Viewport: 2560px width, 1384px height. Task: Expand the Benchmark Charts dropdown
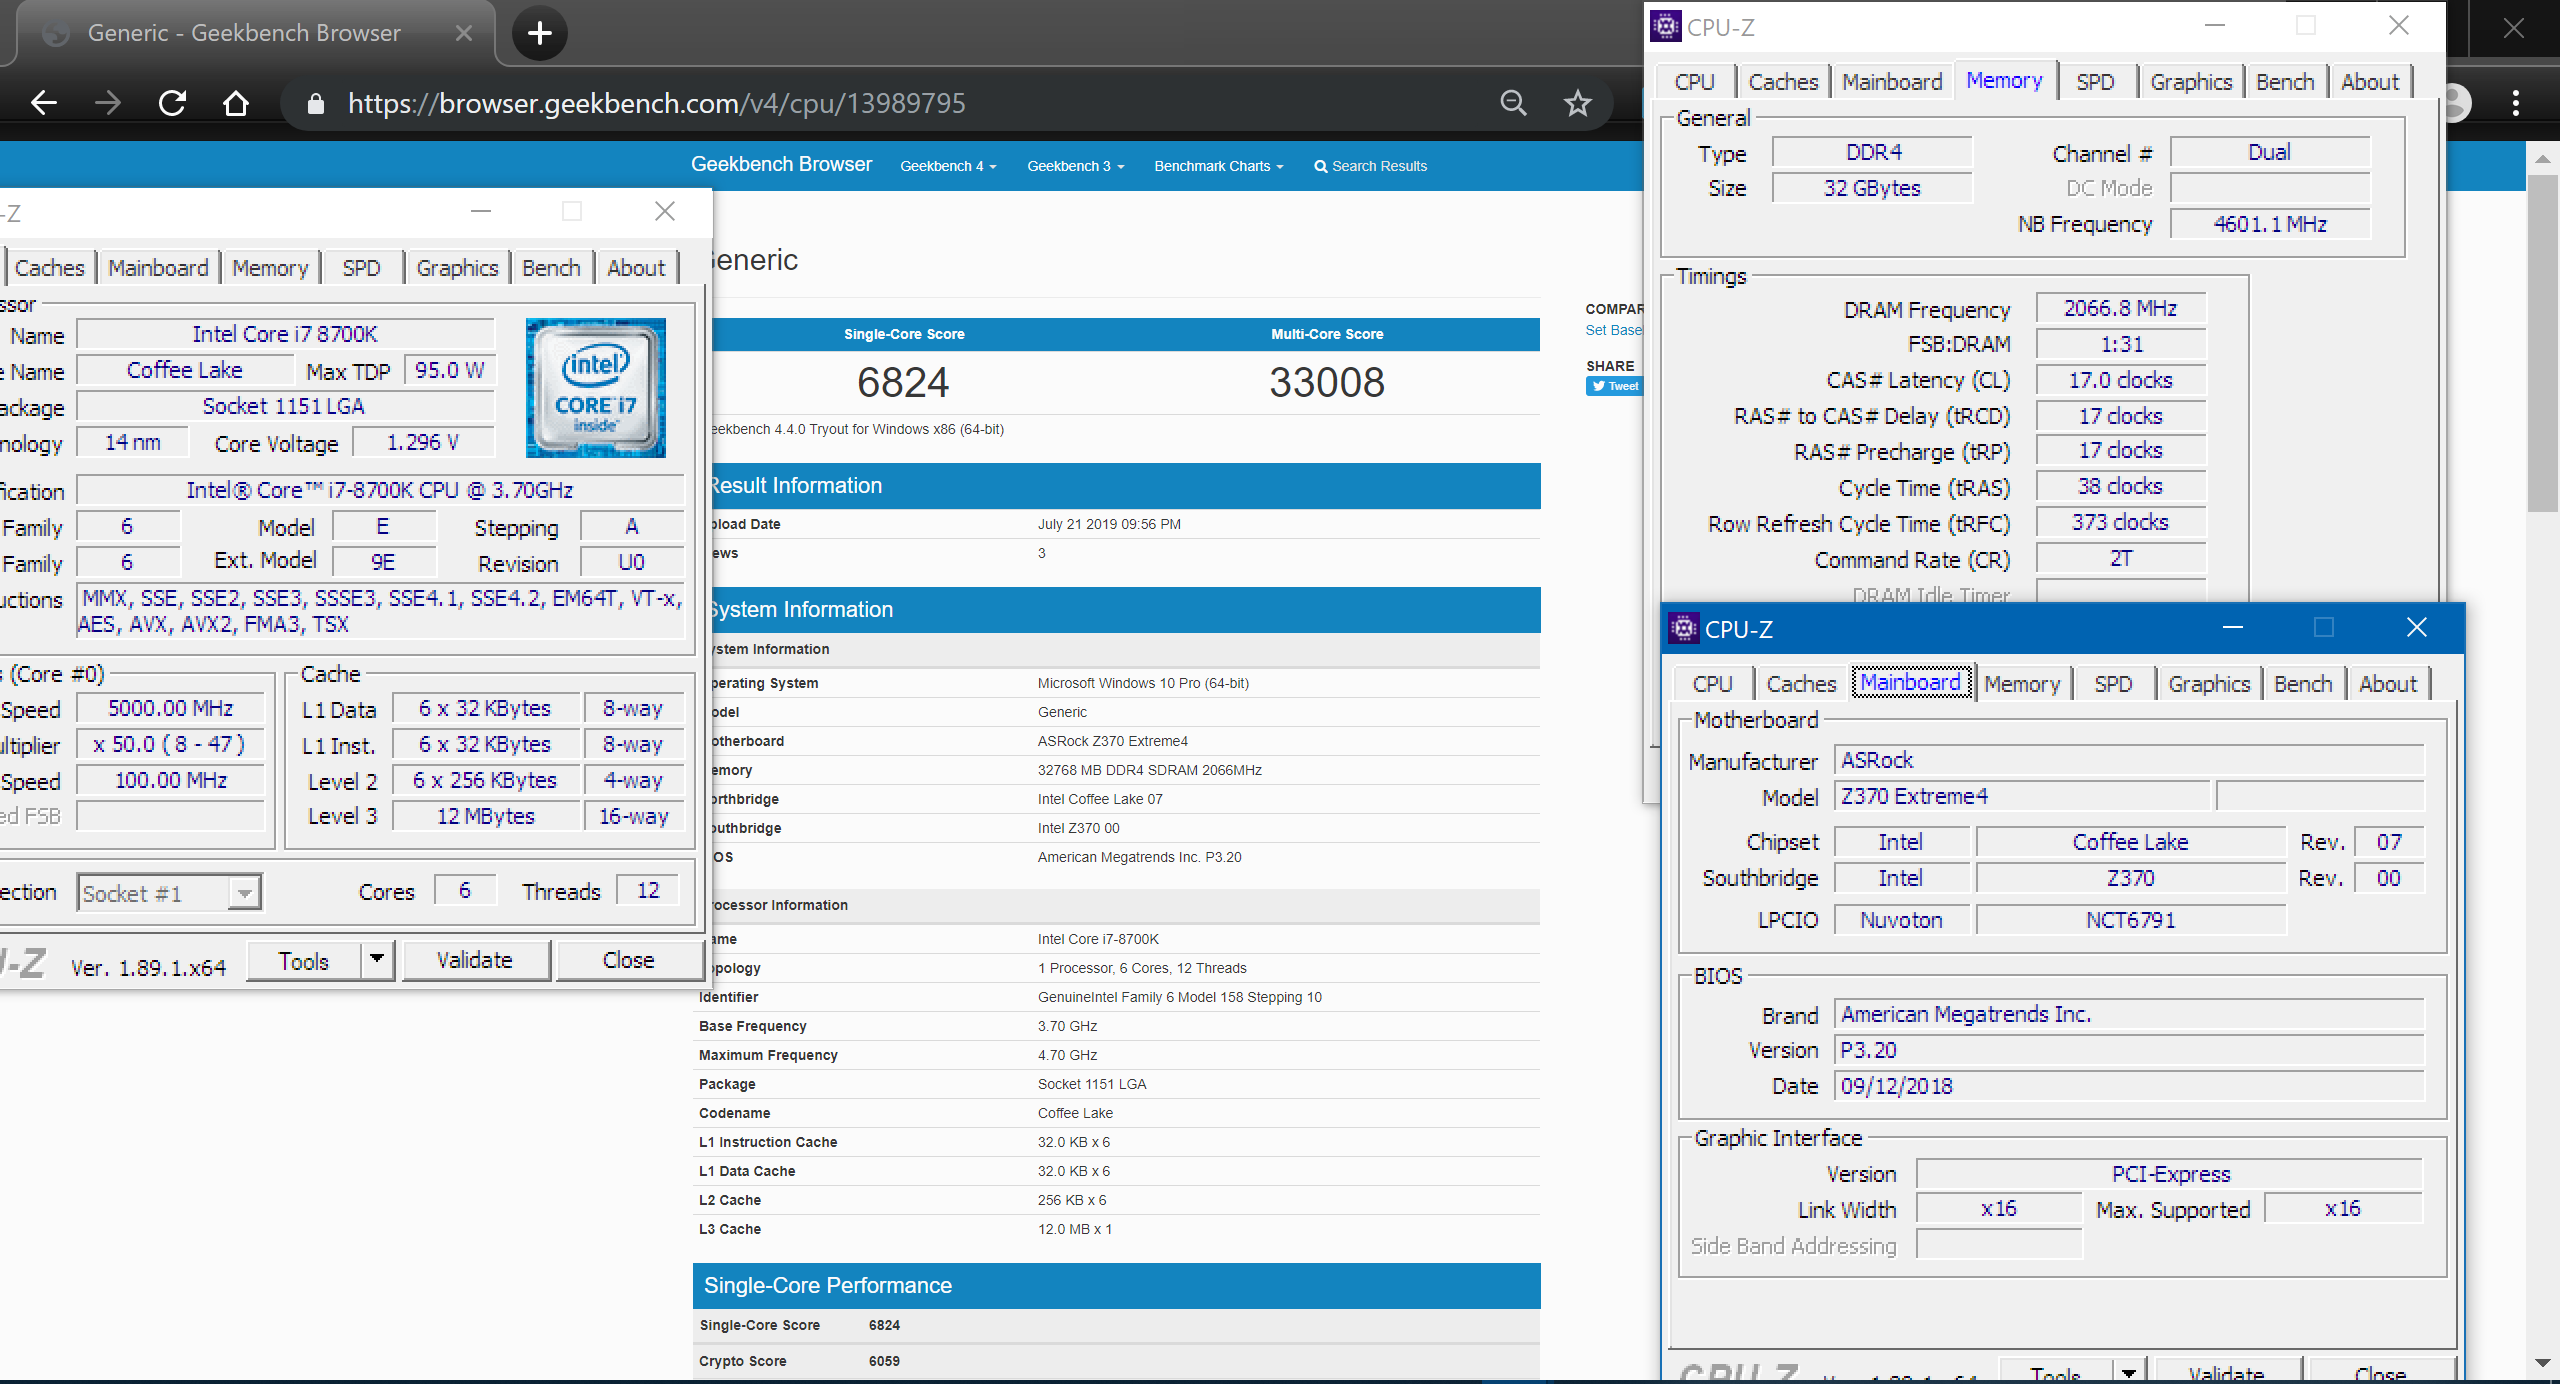coord(1218,166)
